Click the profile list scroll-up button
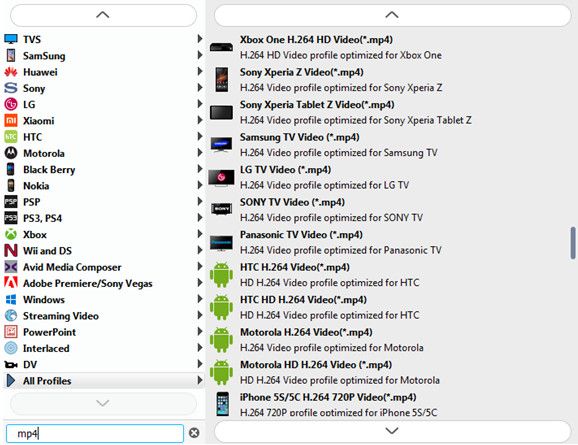Image resolution: width=578 pixels, height=445 pixels. [x=392, y=15]
